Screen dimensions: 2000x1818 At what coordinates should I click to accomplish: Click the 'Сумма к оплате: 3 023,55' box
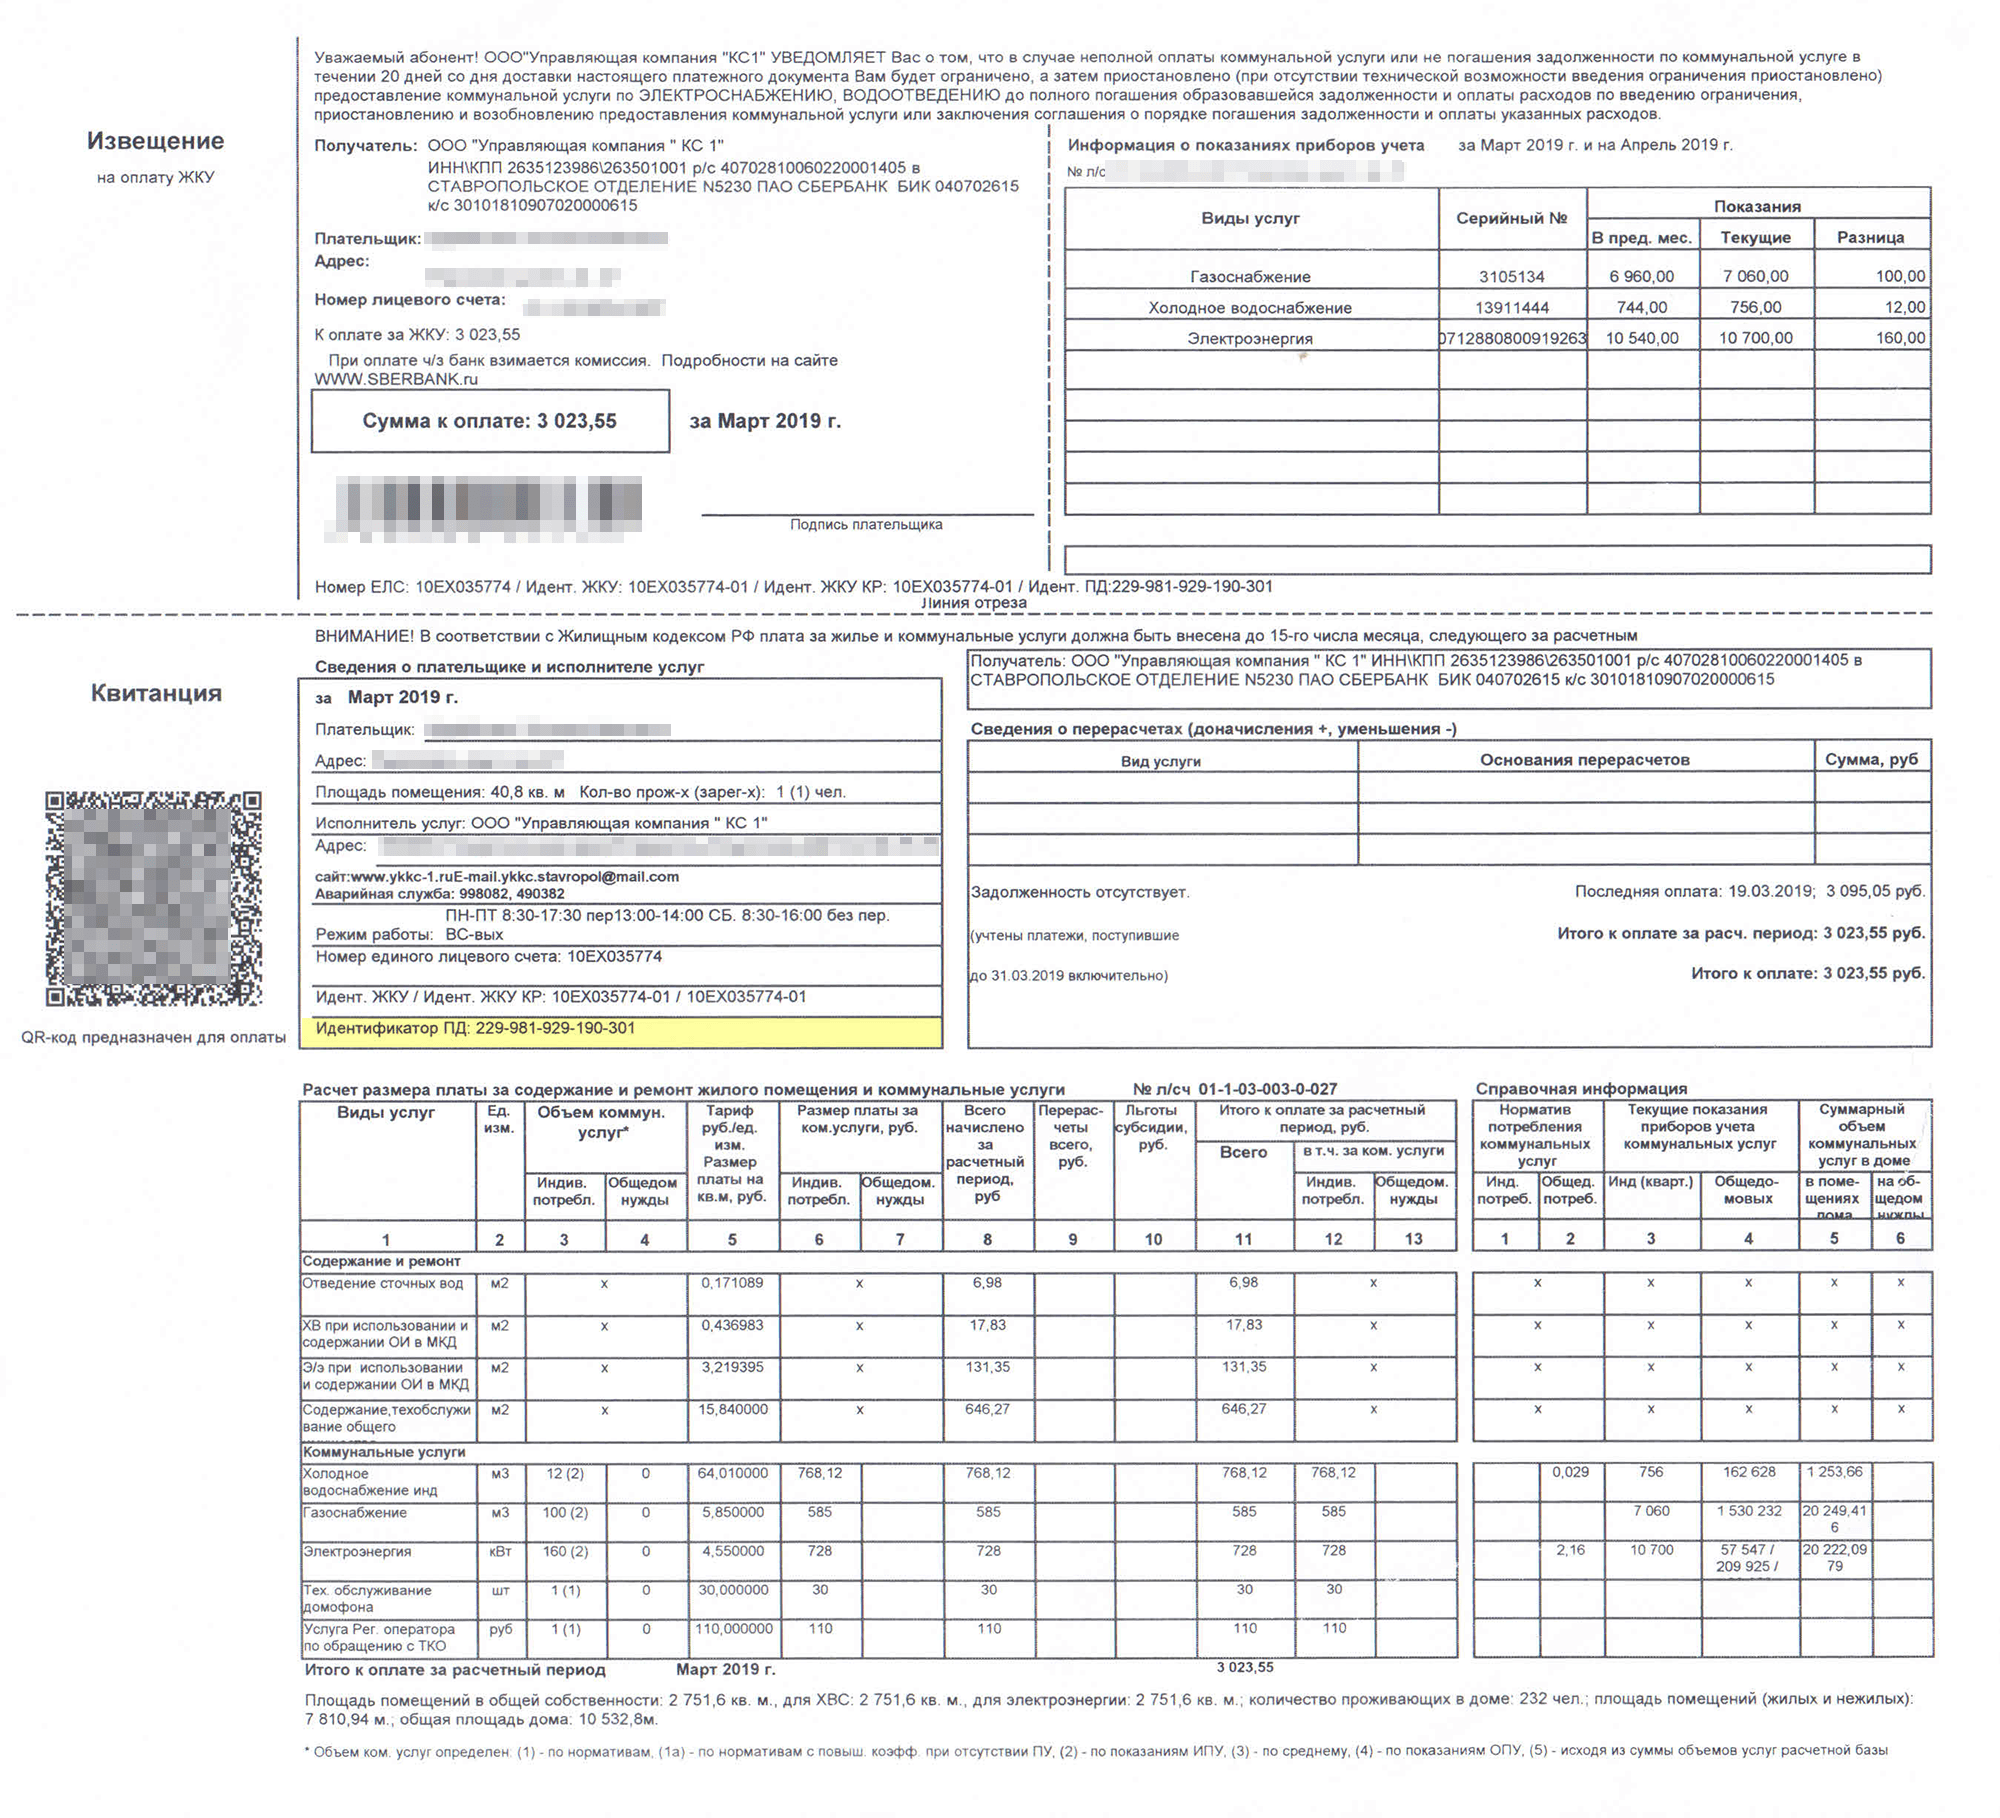(x=490, y=421)
